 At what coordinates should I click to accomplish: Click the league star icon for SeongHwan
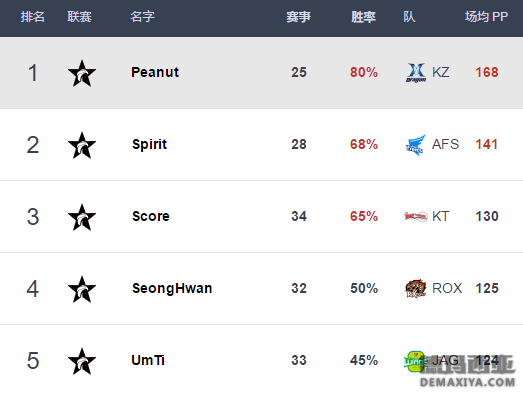pyautogui.click(x=82, y=289)
